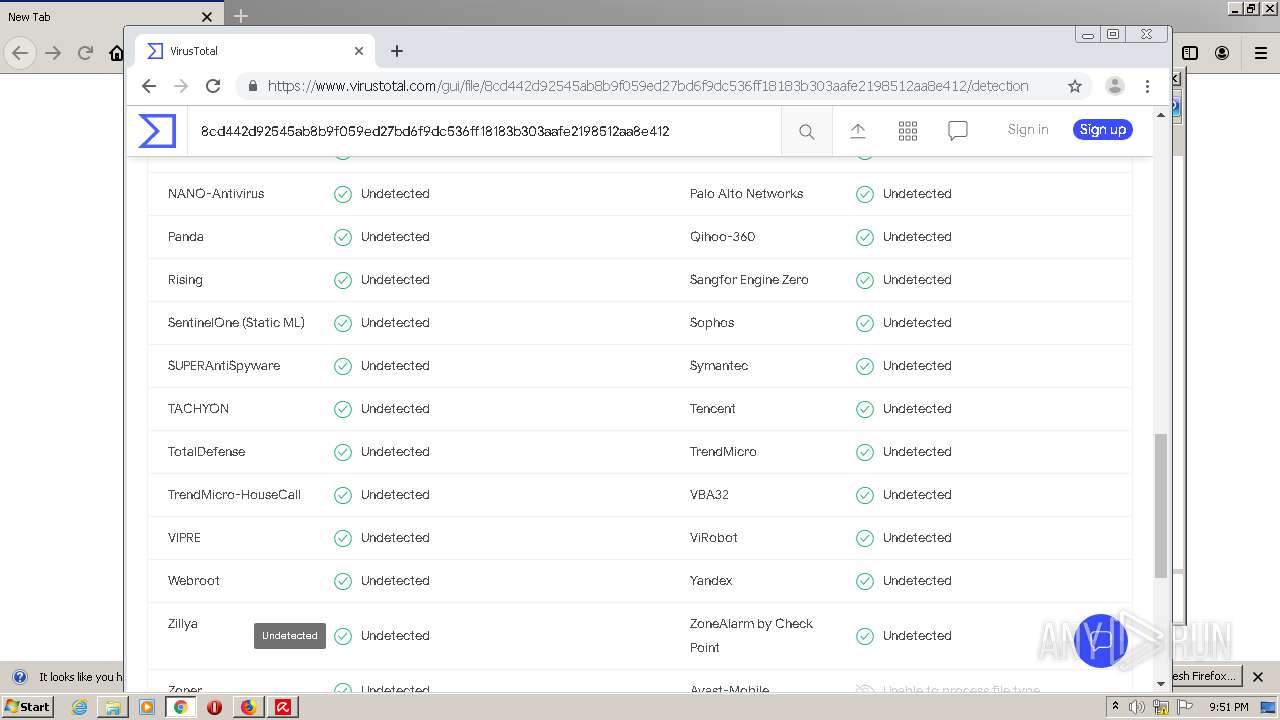Click the Windows Start button

(x=28, y=706)
